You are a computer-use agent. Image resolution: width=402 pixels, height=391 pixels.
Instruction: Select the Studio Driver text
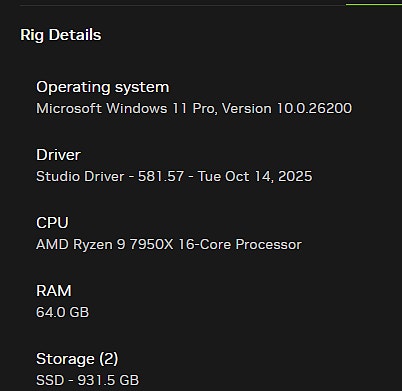pos(80,177)
